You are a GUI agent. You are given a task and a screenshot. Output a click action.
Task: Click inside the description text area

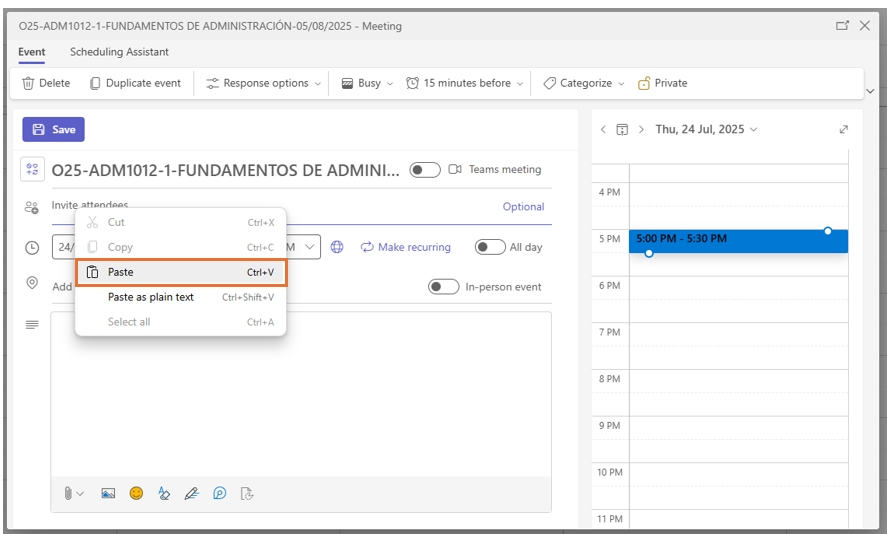[x=301, y=394]
